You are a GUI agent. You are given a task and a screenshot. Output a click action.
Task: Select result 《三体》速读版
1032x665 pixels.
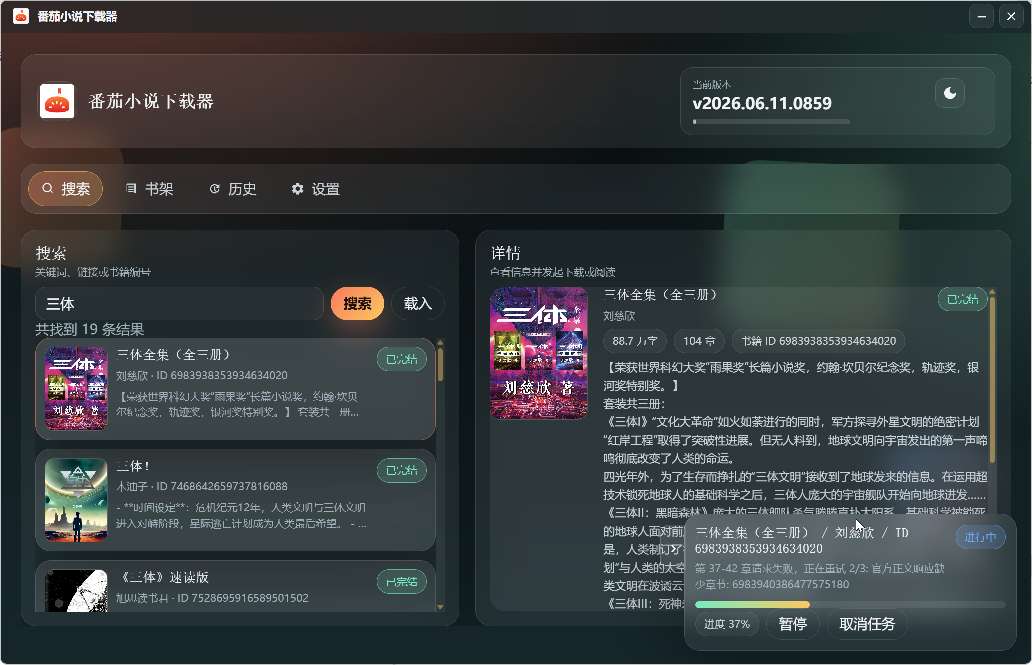point(236,587)
